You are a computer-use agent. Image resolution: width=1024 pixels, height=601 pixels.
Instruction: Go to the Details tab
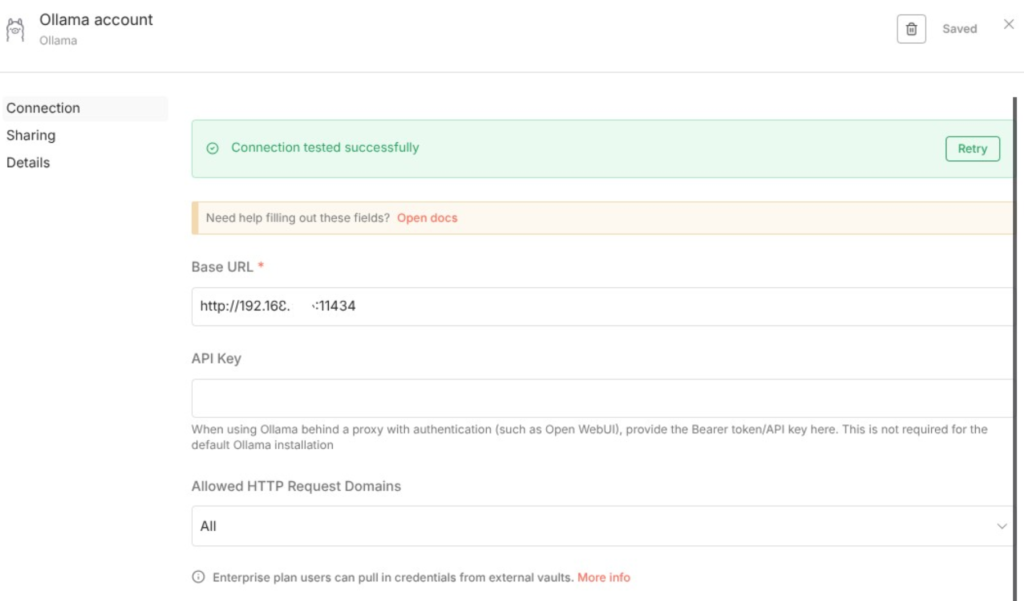pyautogui.click(x=28, y=162)
